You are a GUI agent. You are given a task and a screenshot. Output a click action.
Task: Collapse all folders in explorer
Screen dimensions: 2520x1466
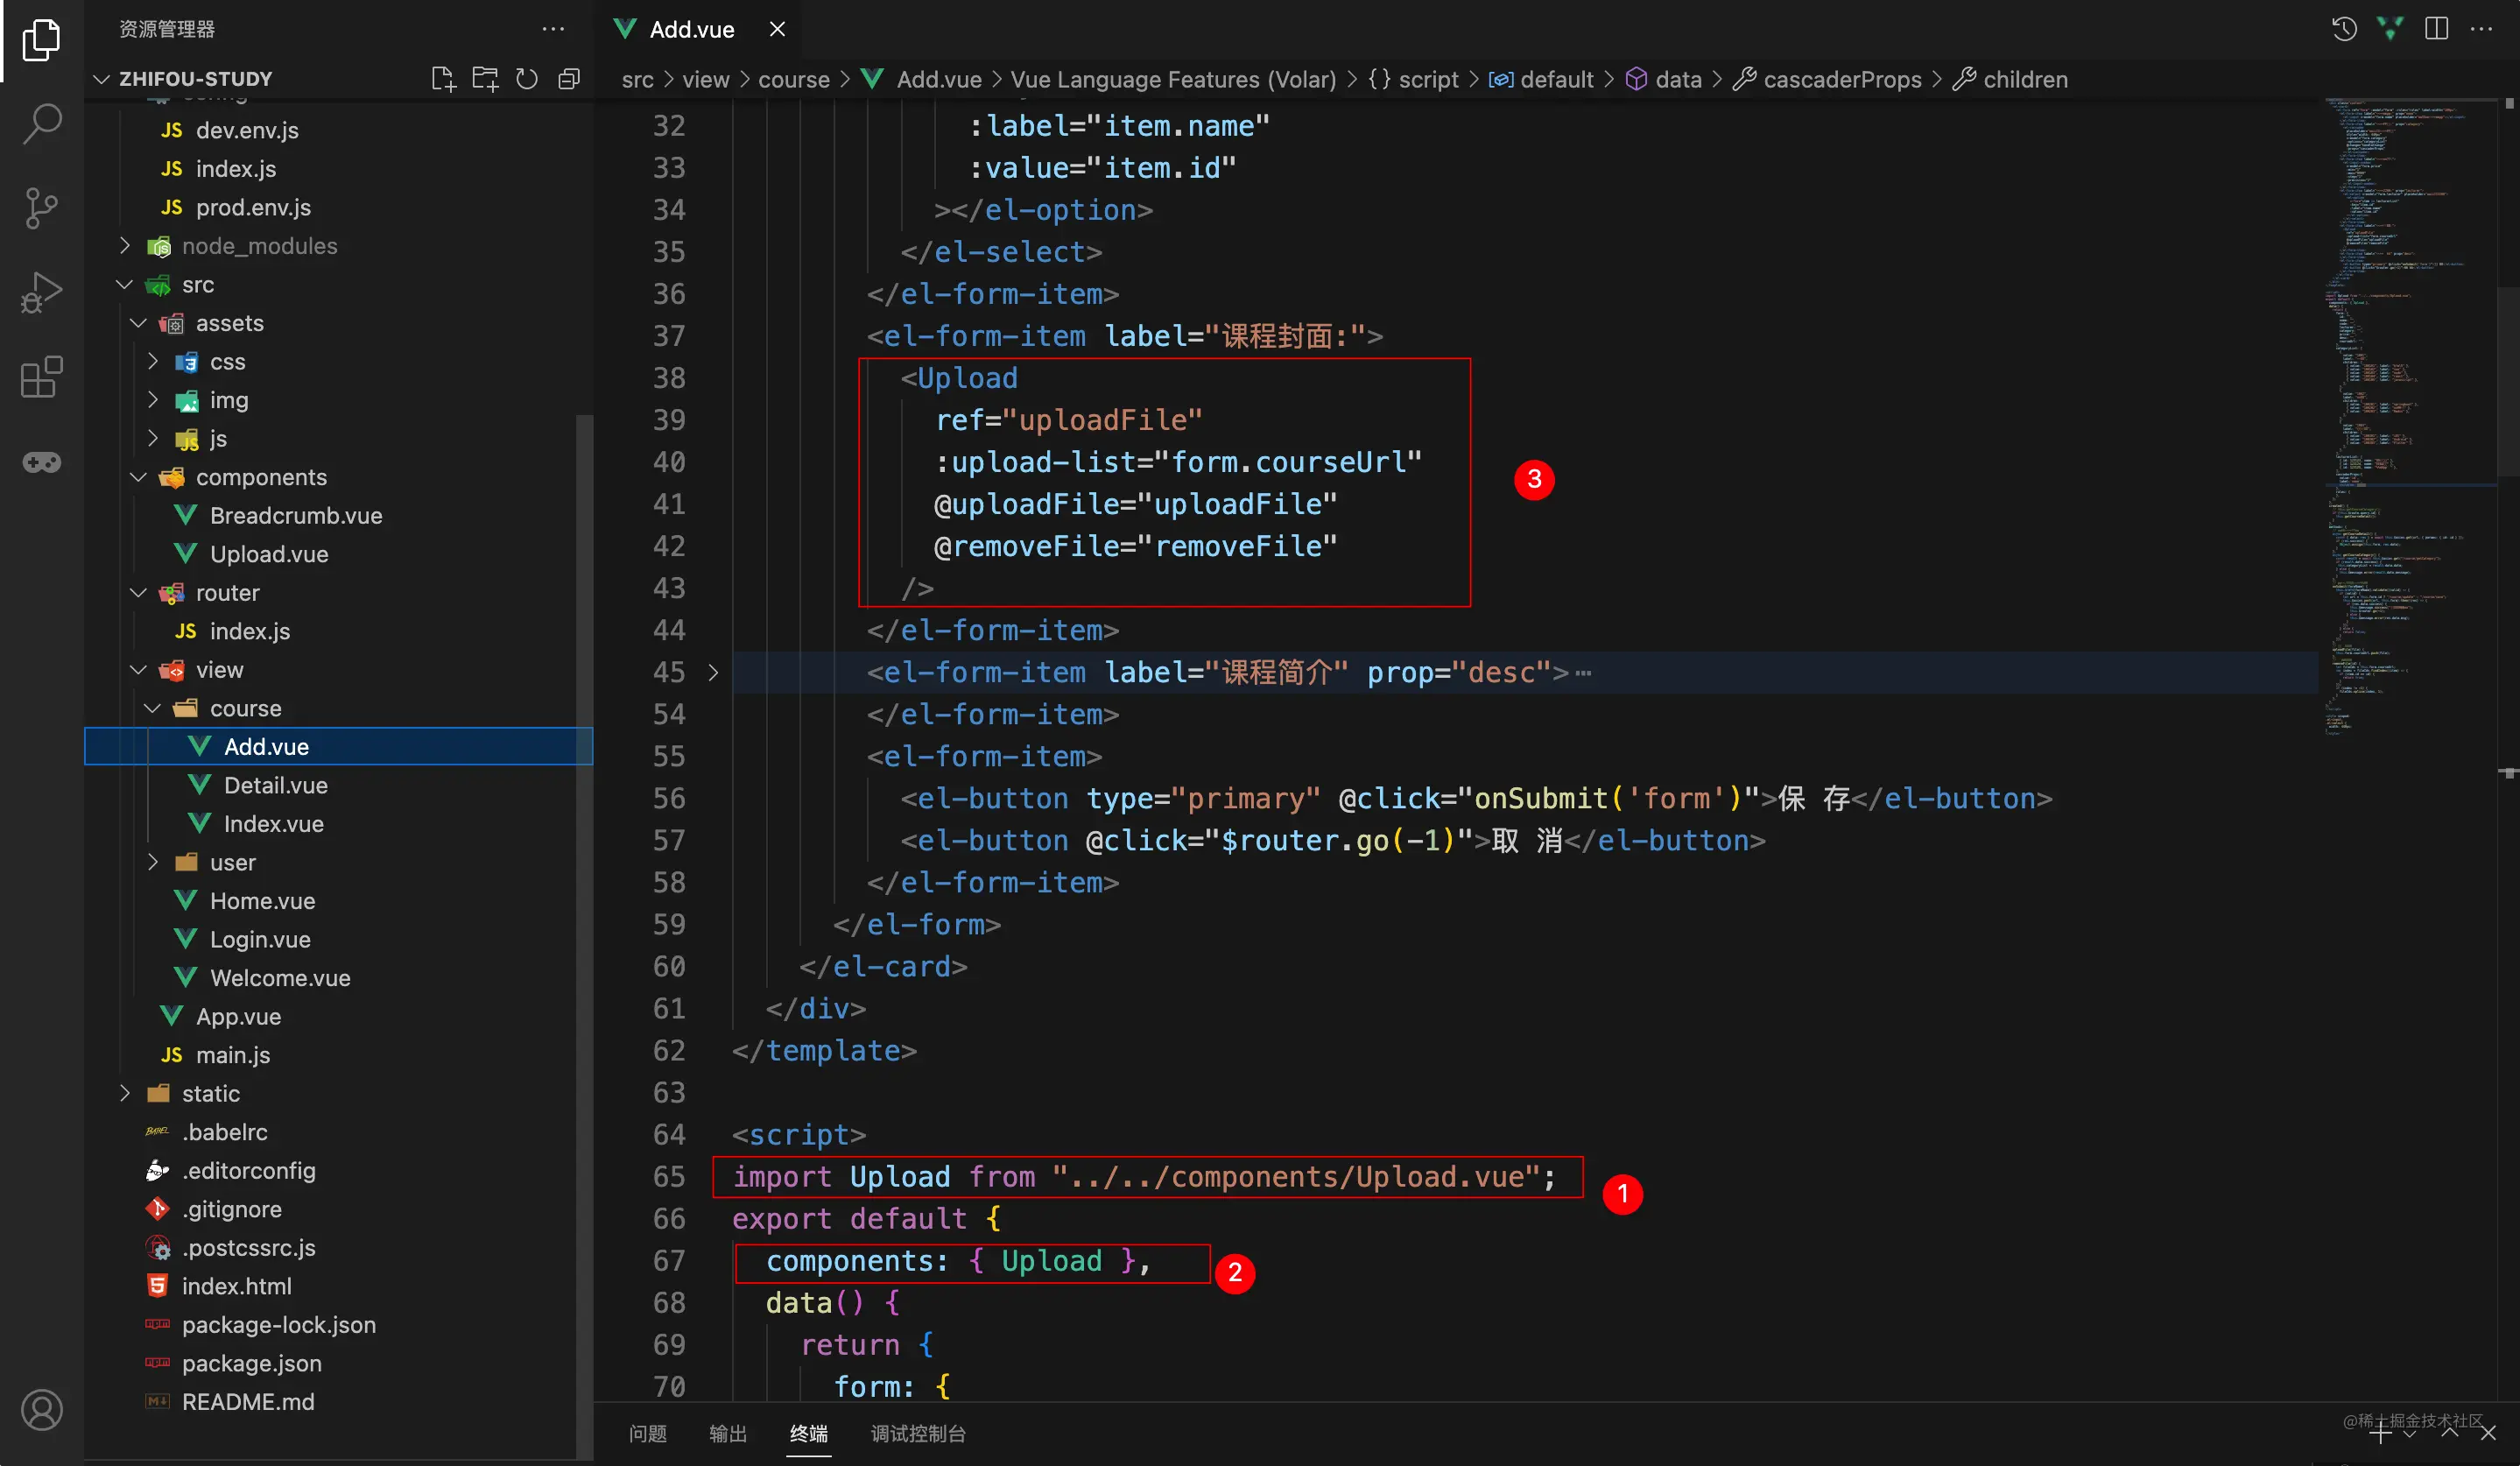569,79
